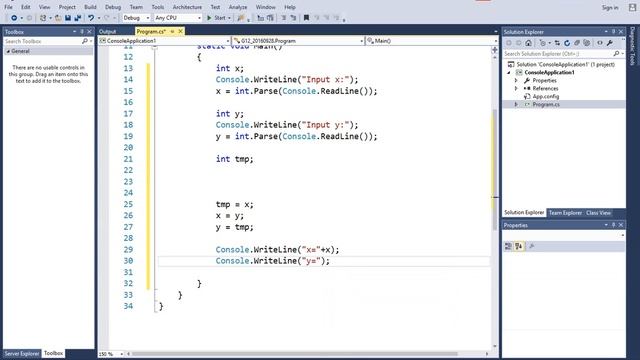Click in the Search Solution Explorer field
The image size is (640, 360).
click(558, 54)
